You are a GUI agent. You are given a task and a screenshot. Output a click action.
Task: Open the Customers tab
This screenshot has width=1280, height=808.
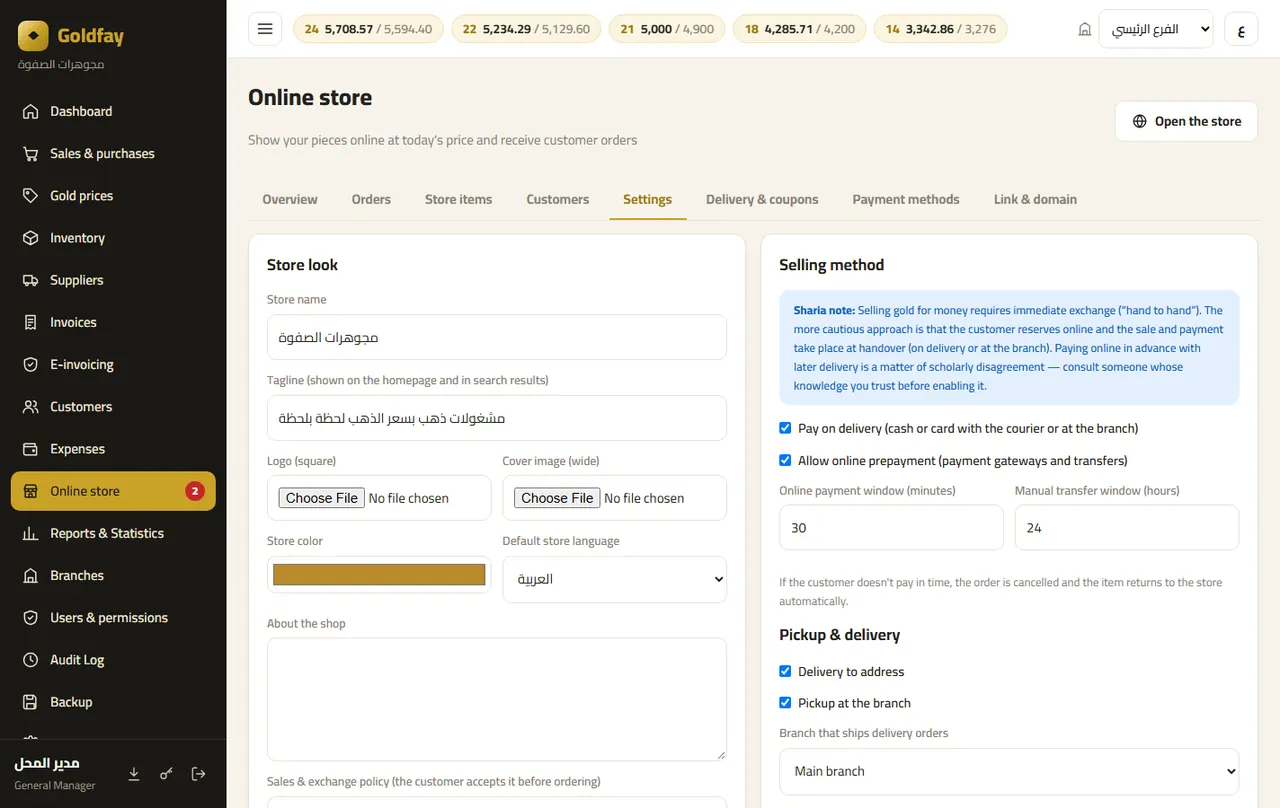[x=558, y=199]
